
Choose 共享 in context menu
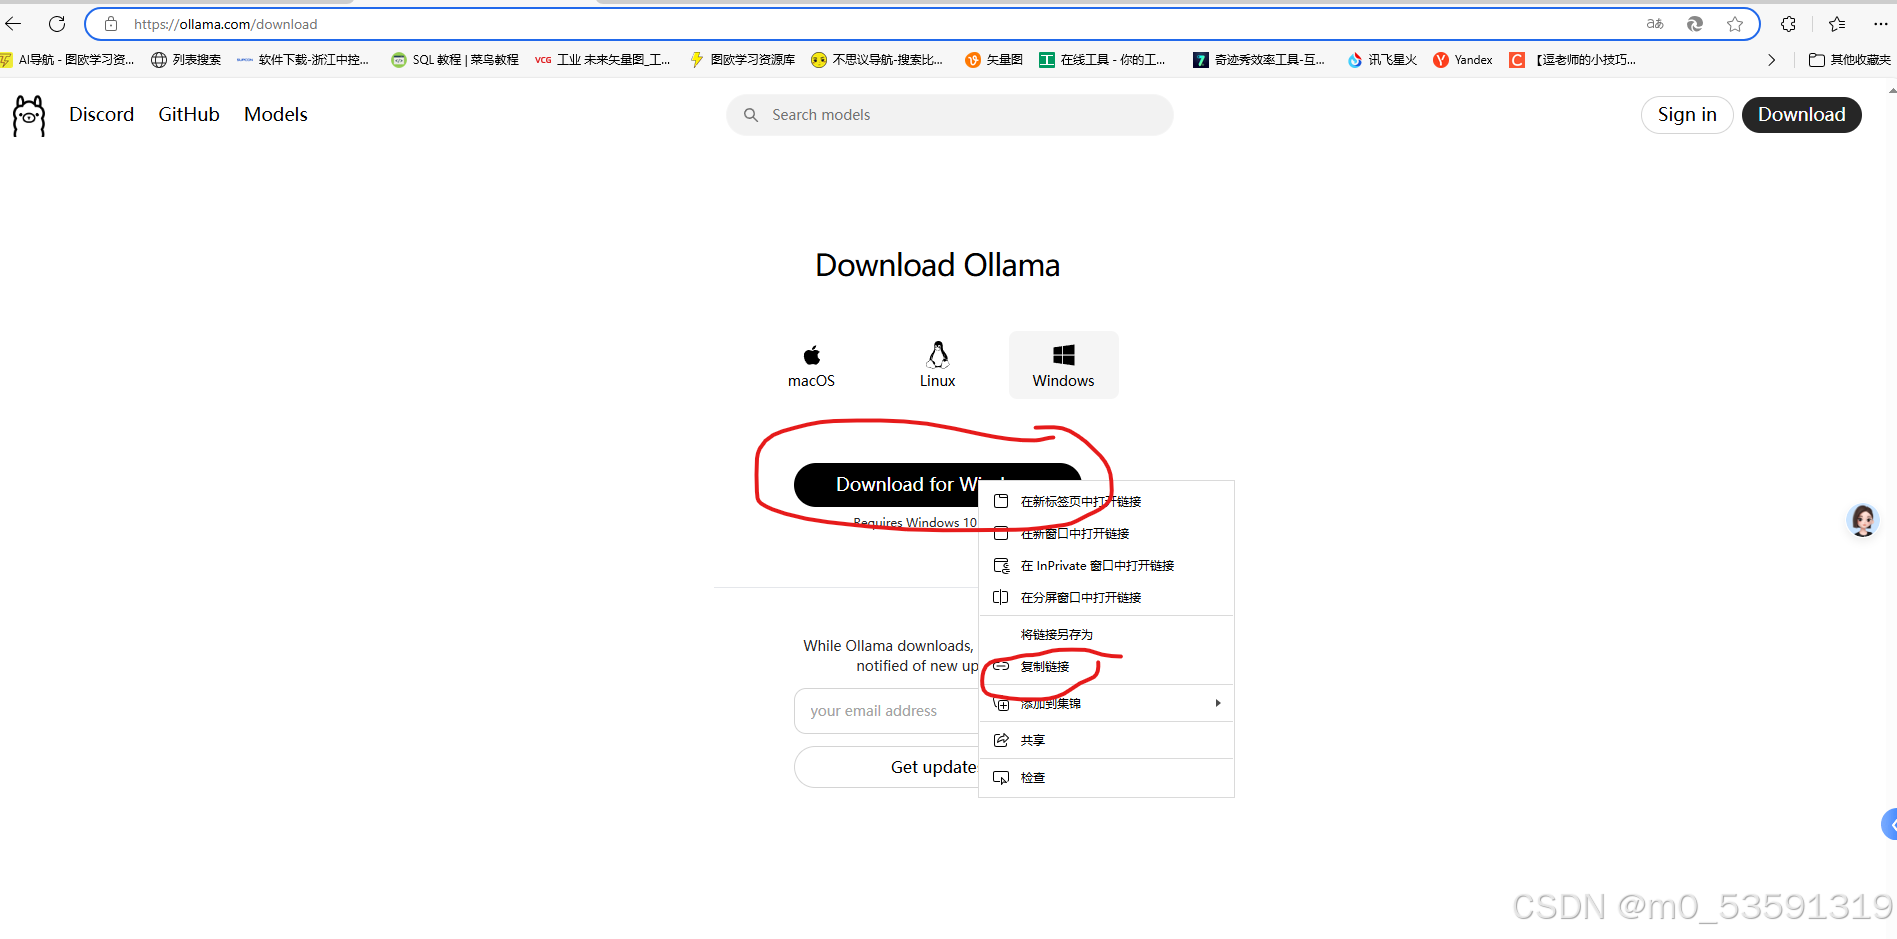(1106, 741)
